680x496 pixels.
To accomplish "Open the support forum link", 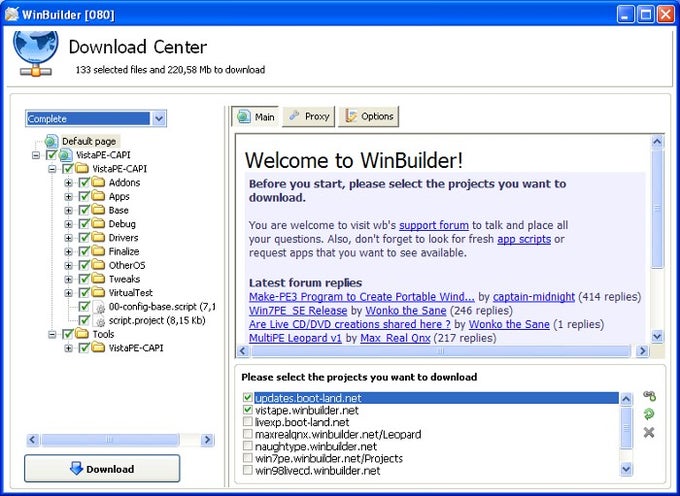I will point(434,225).
